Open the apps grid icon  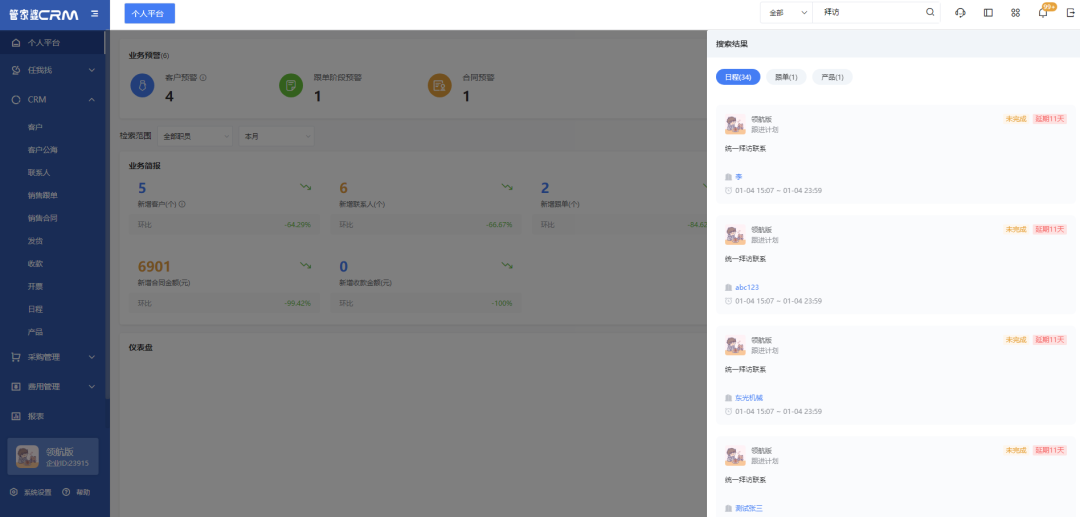[x=1015, y=12]
